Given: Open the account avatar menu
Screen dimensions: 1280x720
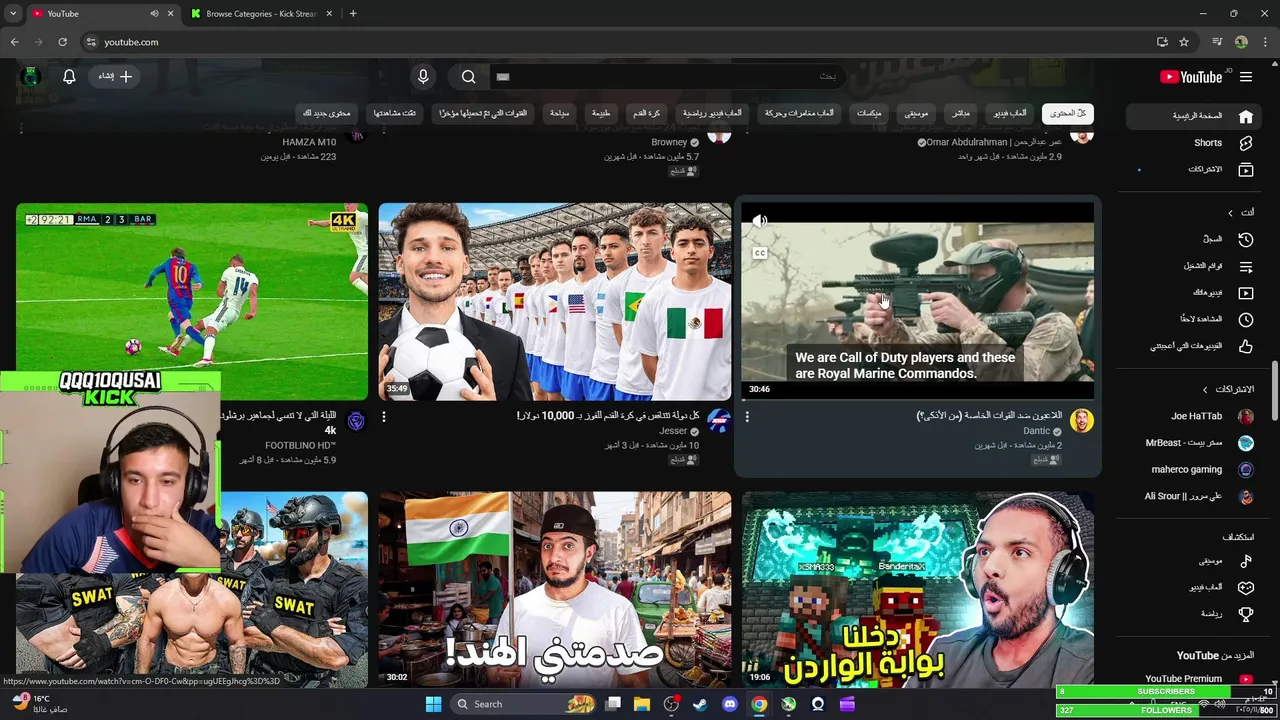Looking at the screenshot, I should (x=30, y=76).
